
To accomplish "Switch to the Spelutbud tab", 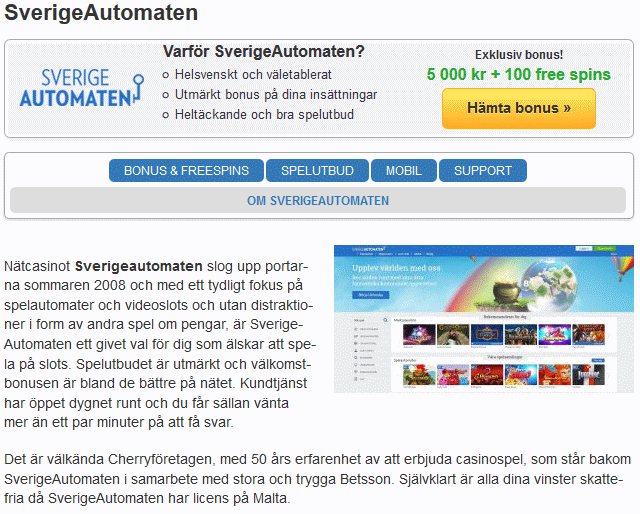I will (x=317, y=170).
